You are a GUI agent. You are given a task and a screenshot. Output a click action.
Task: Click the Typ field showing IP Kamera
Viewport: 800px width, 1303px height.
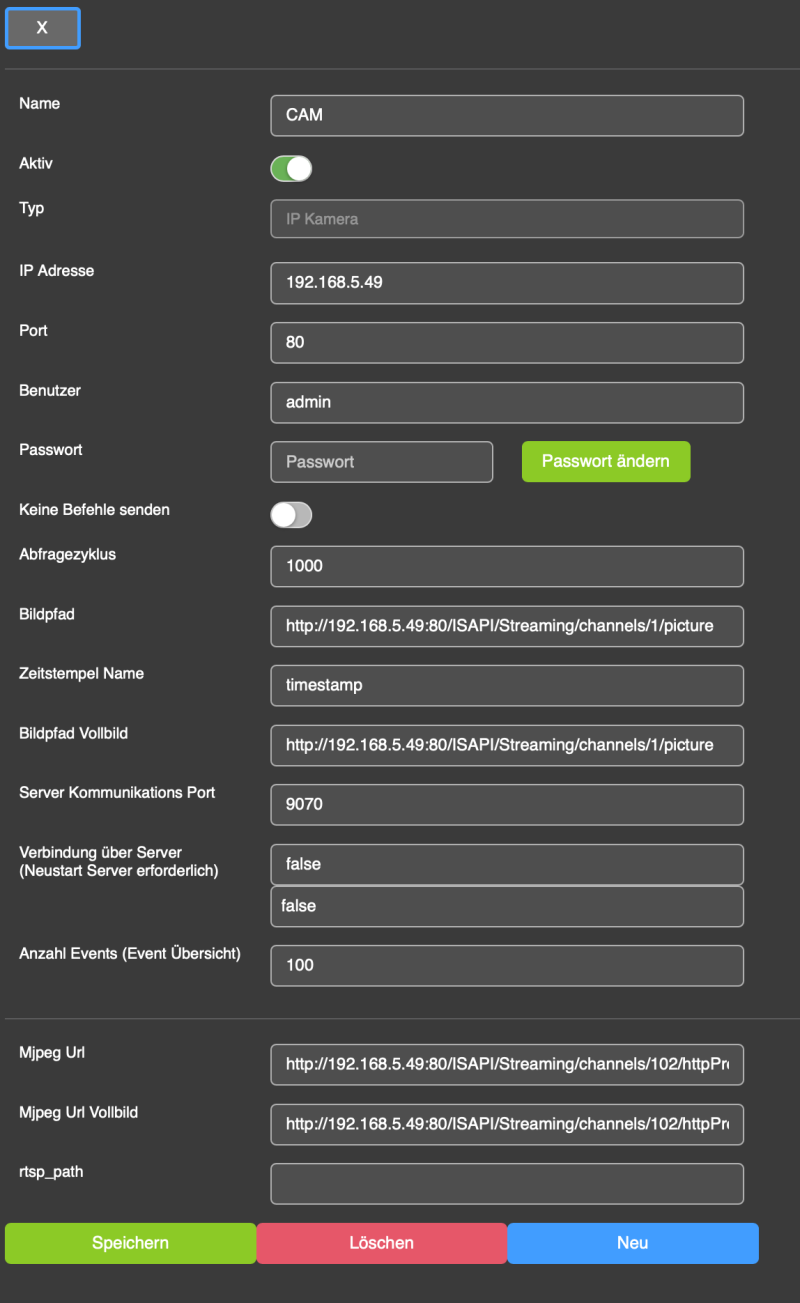[506, 218]
